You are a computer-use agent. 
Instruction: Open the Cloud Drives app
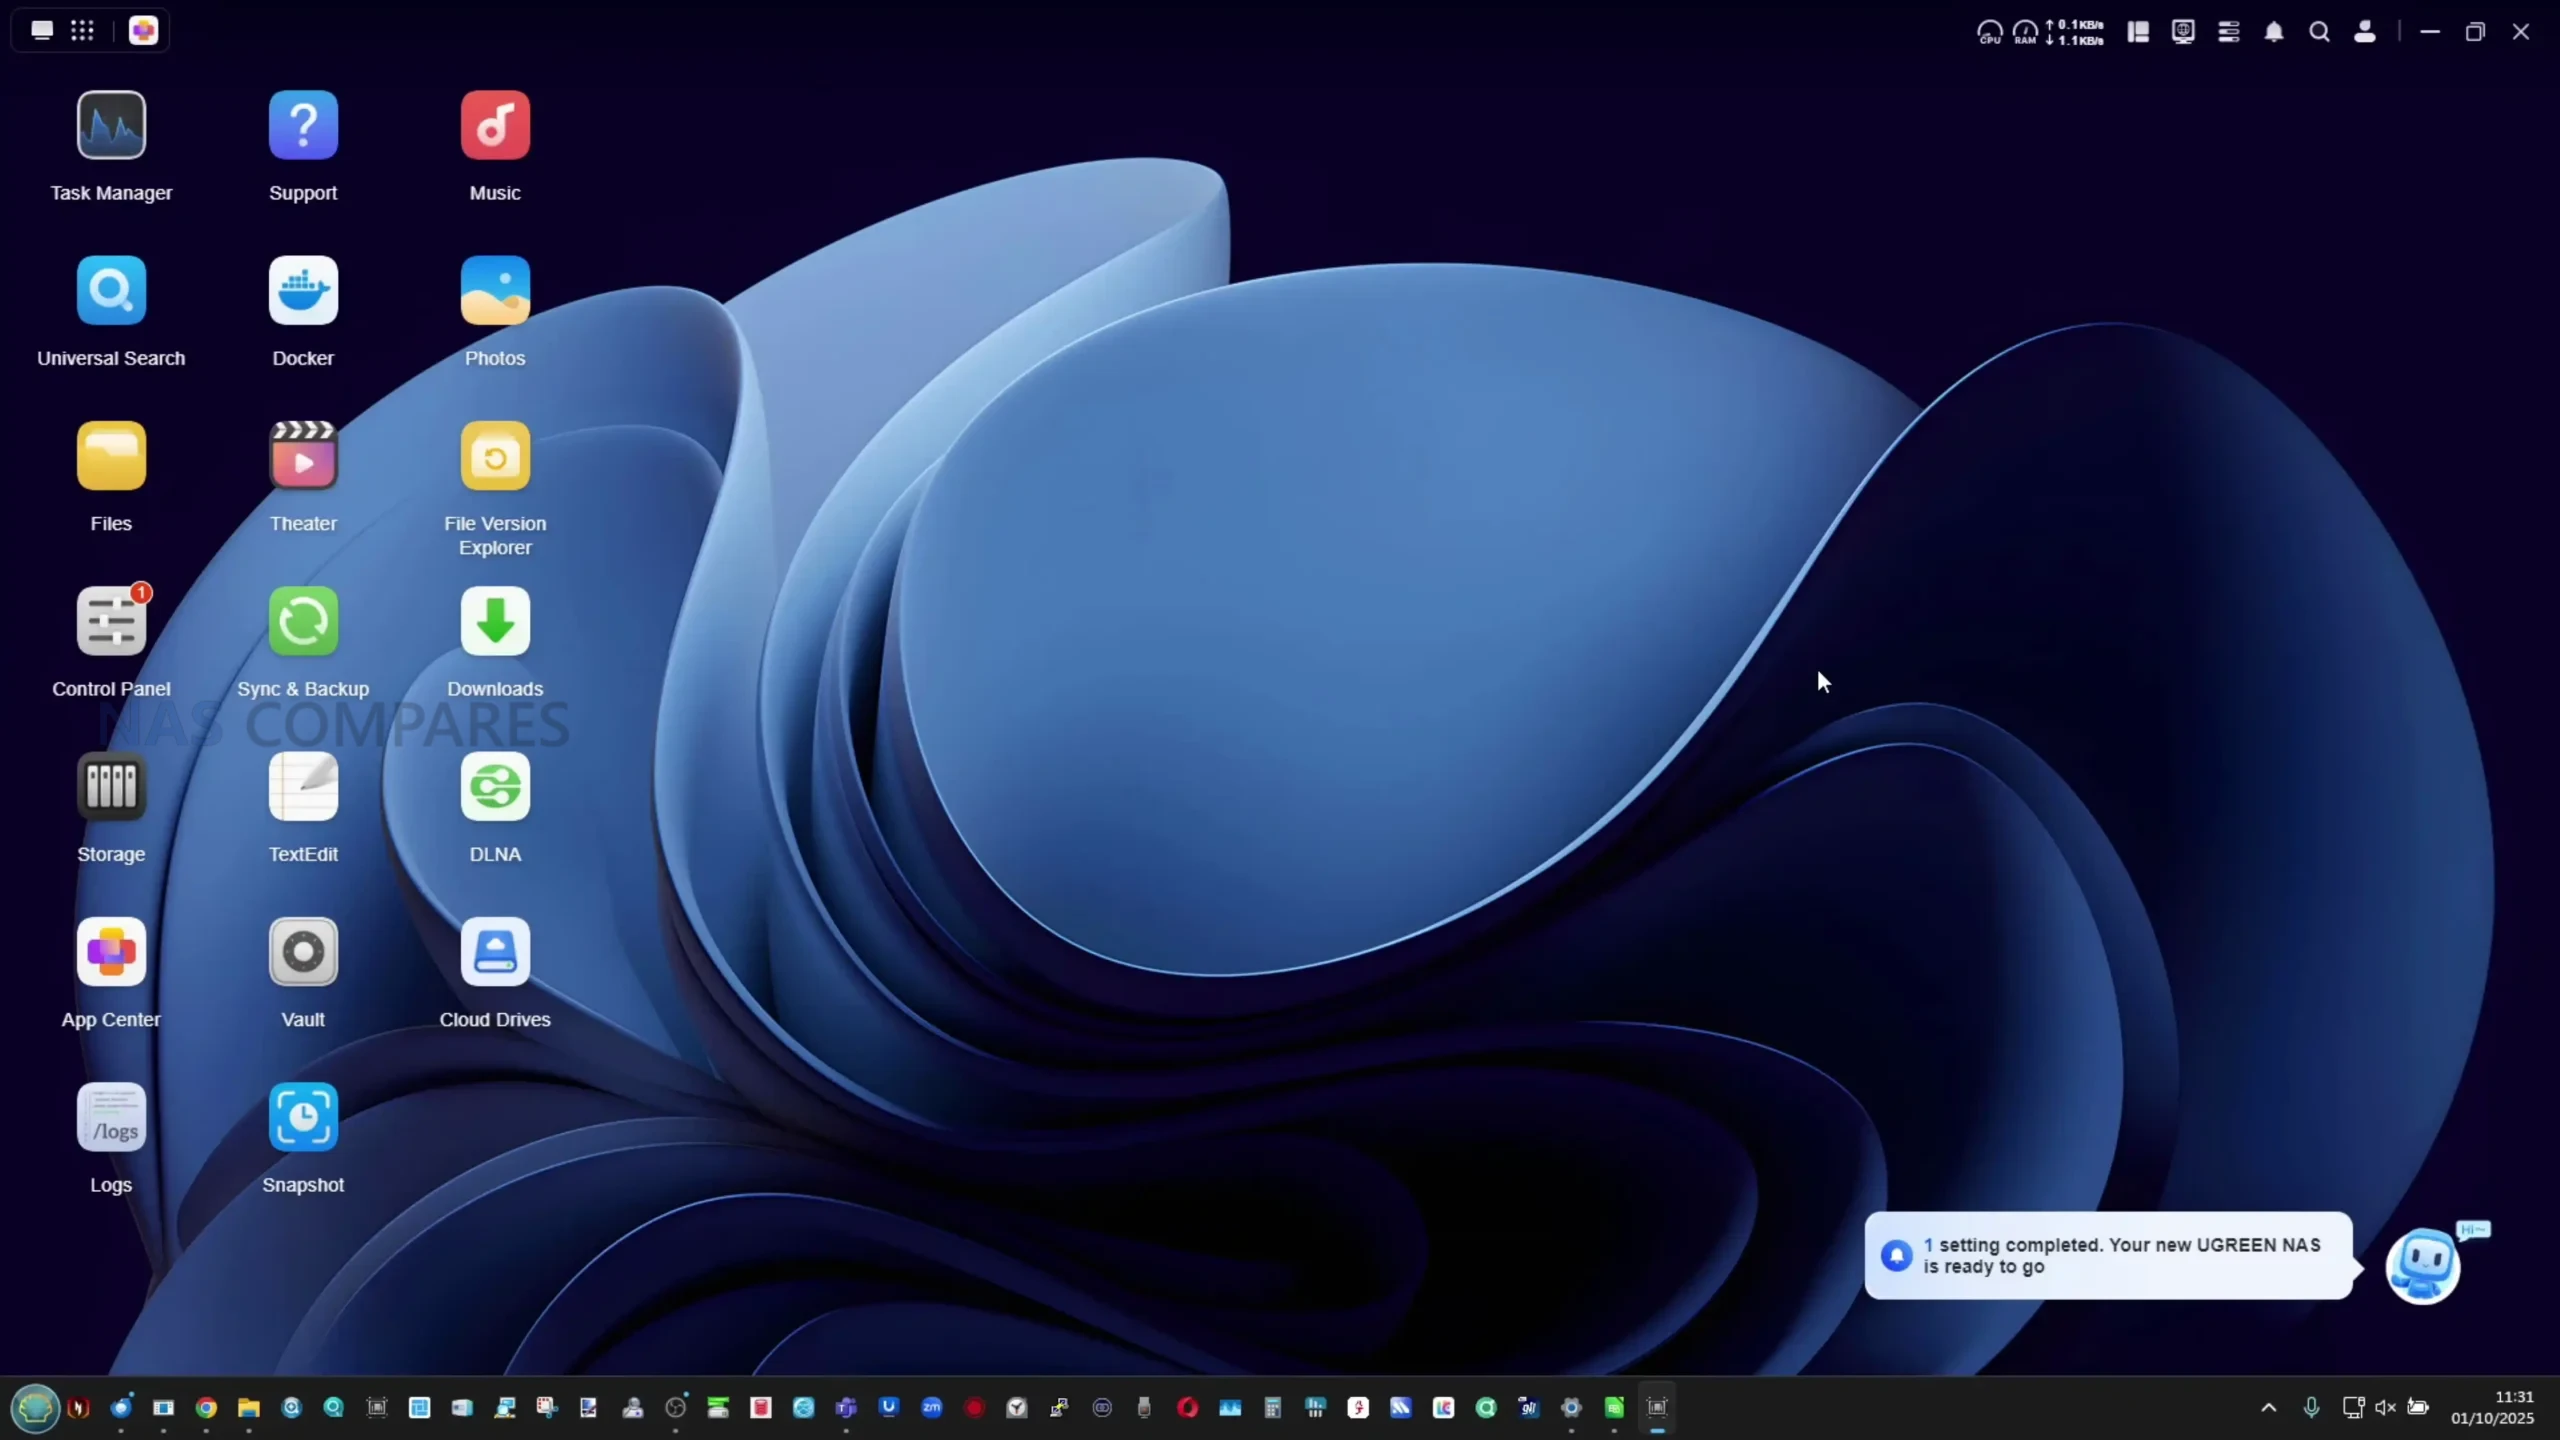click(x=495, y=952)
